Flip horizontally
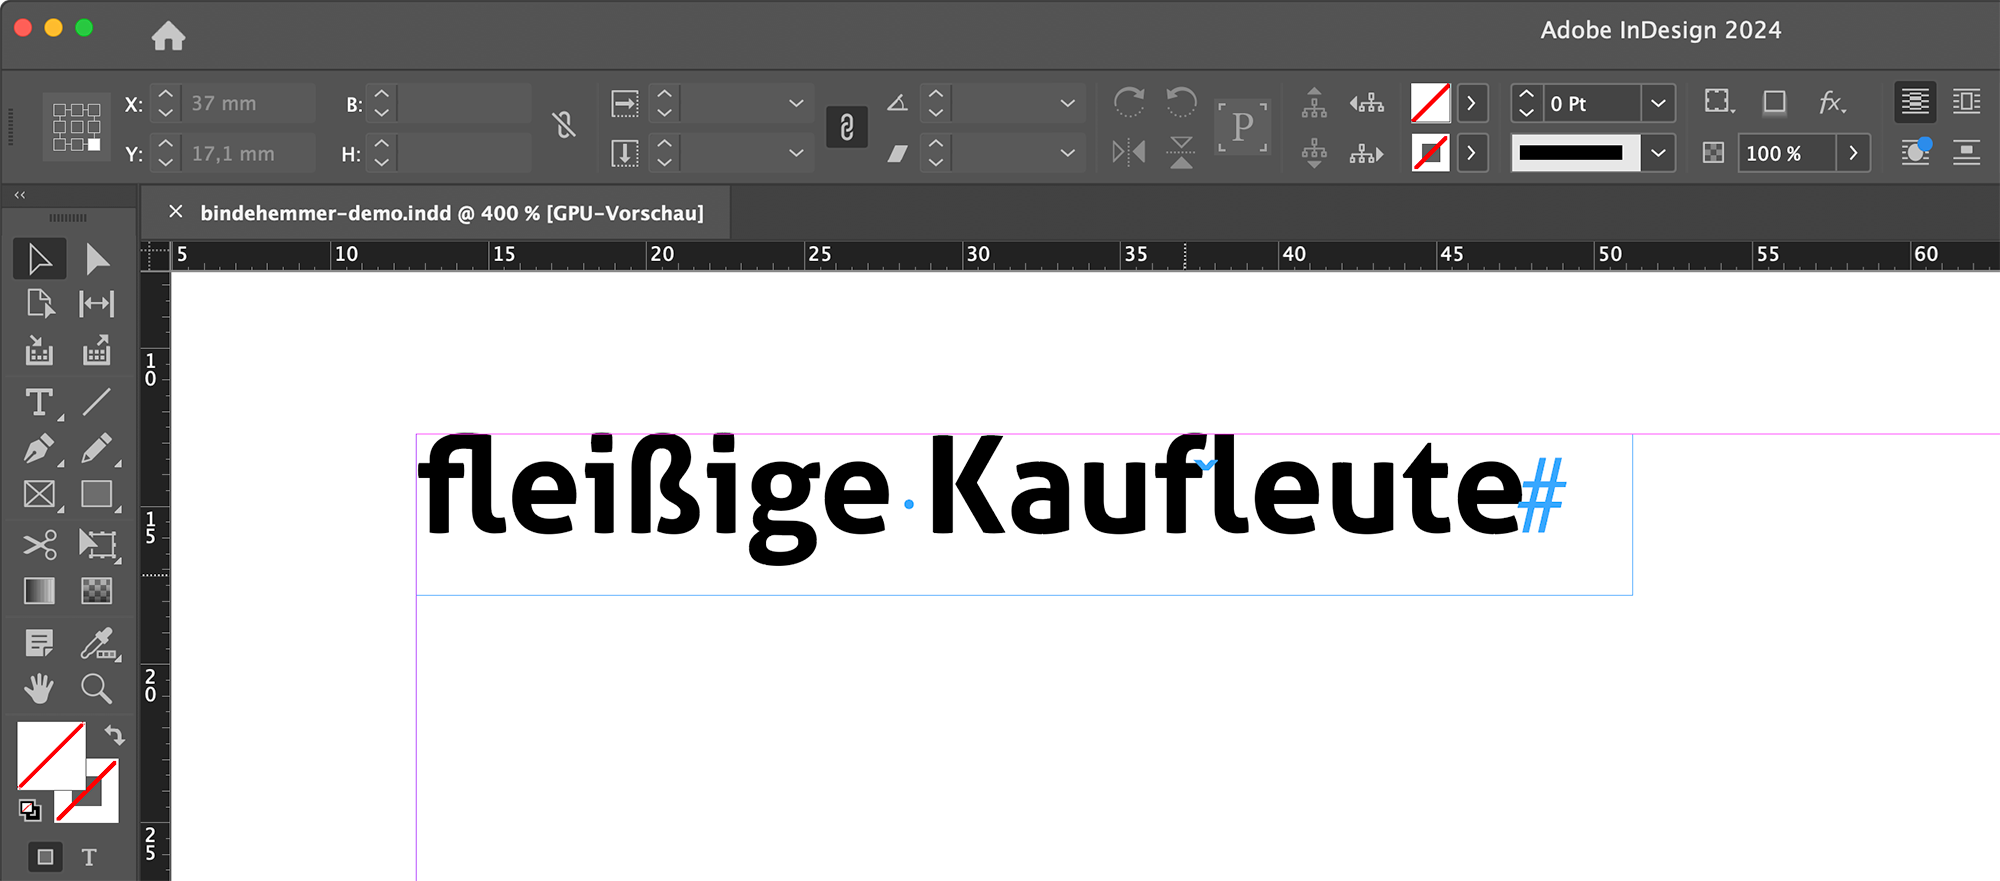Image resolution: width=2000 pixels, height=881 pixels. 1129,152
